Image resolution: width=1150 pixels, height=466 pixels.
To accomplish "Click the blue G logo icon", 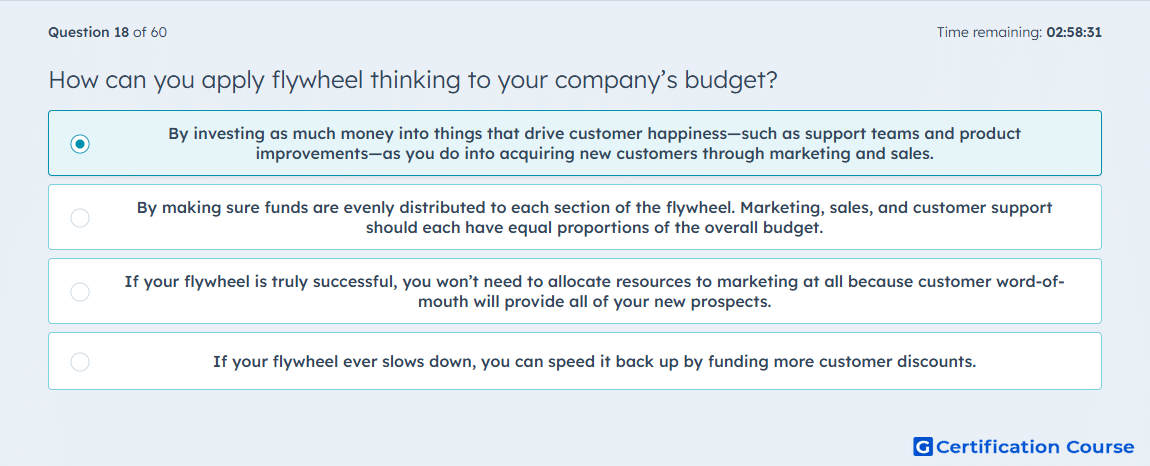I will point(923,446).
